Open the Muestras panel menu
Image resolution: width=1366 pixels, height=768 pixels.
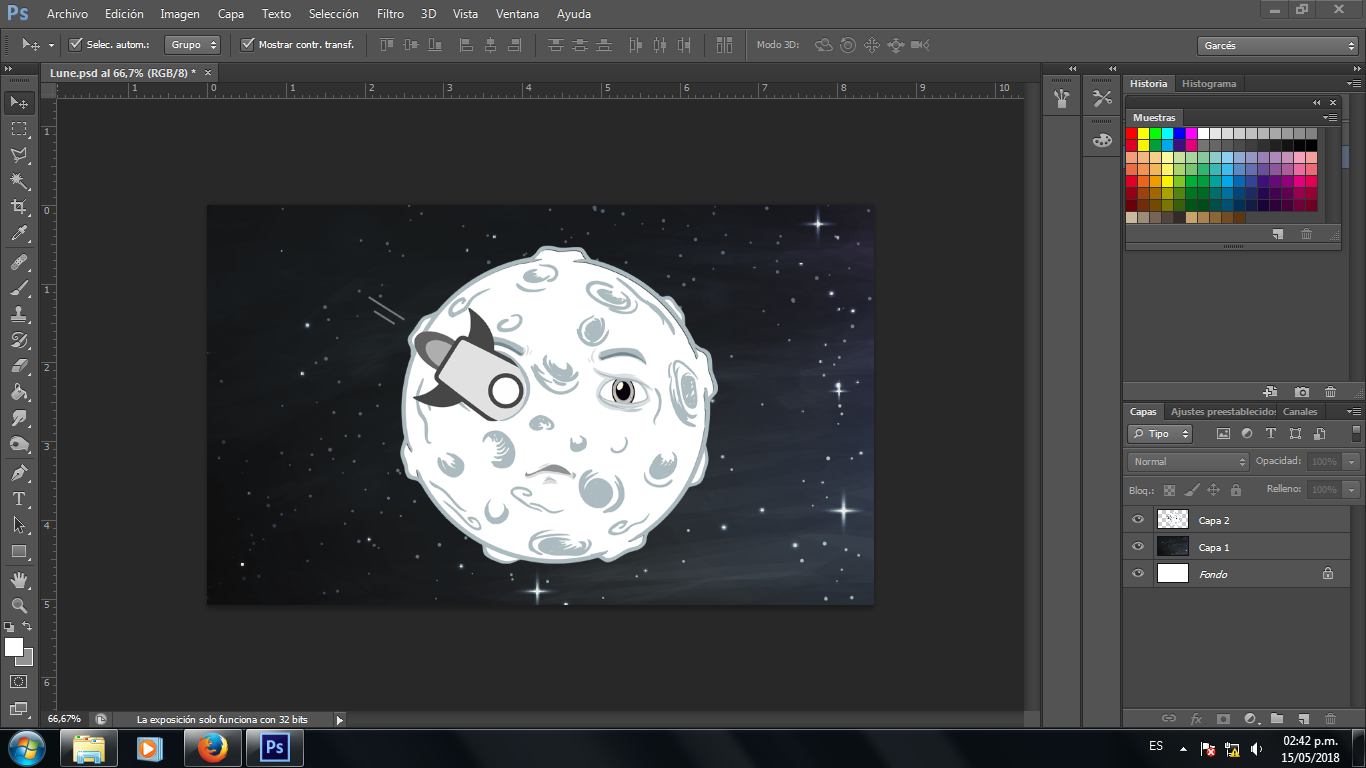[x=1330, y=118]
